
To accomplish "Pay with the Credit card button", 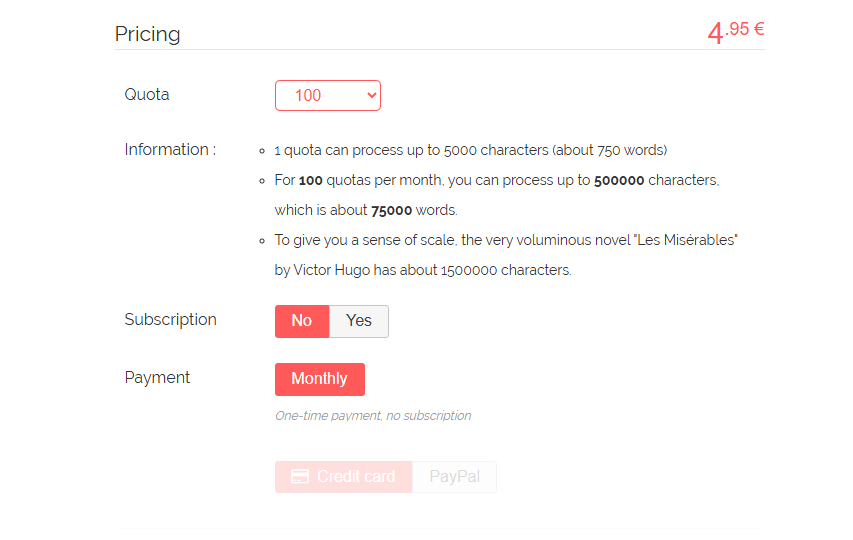I will pyautogui.click(x=344, y=477).
